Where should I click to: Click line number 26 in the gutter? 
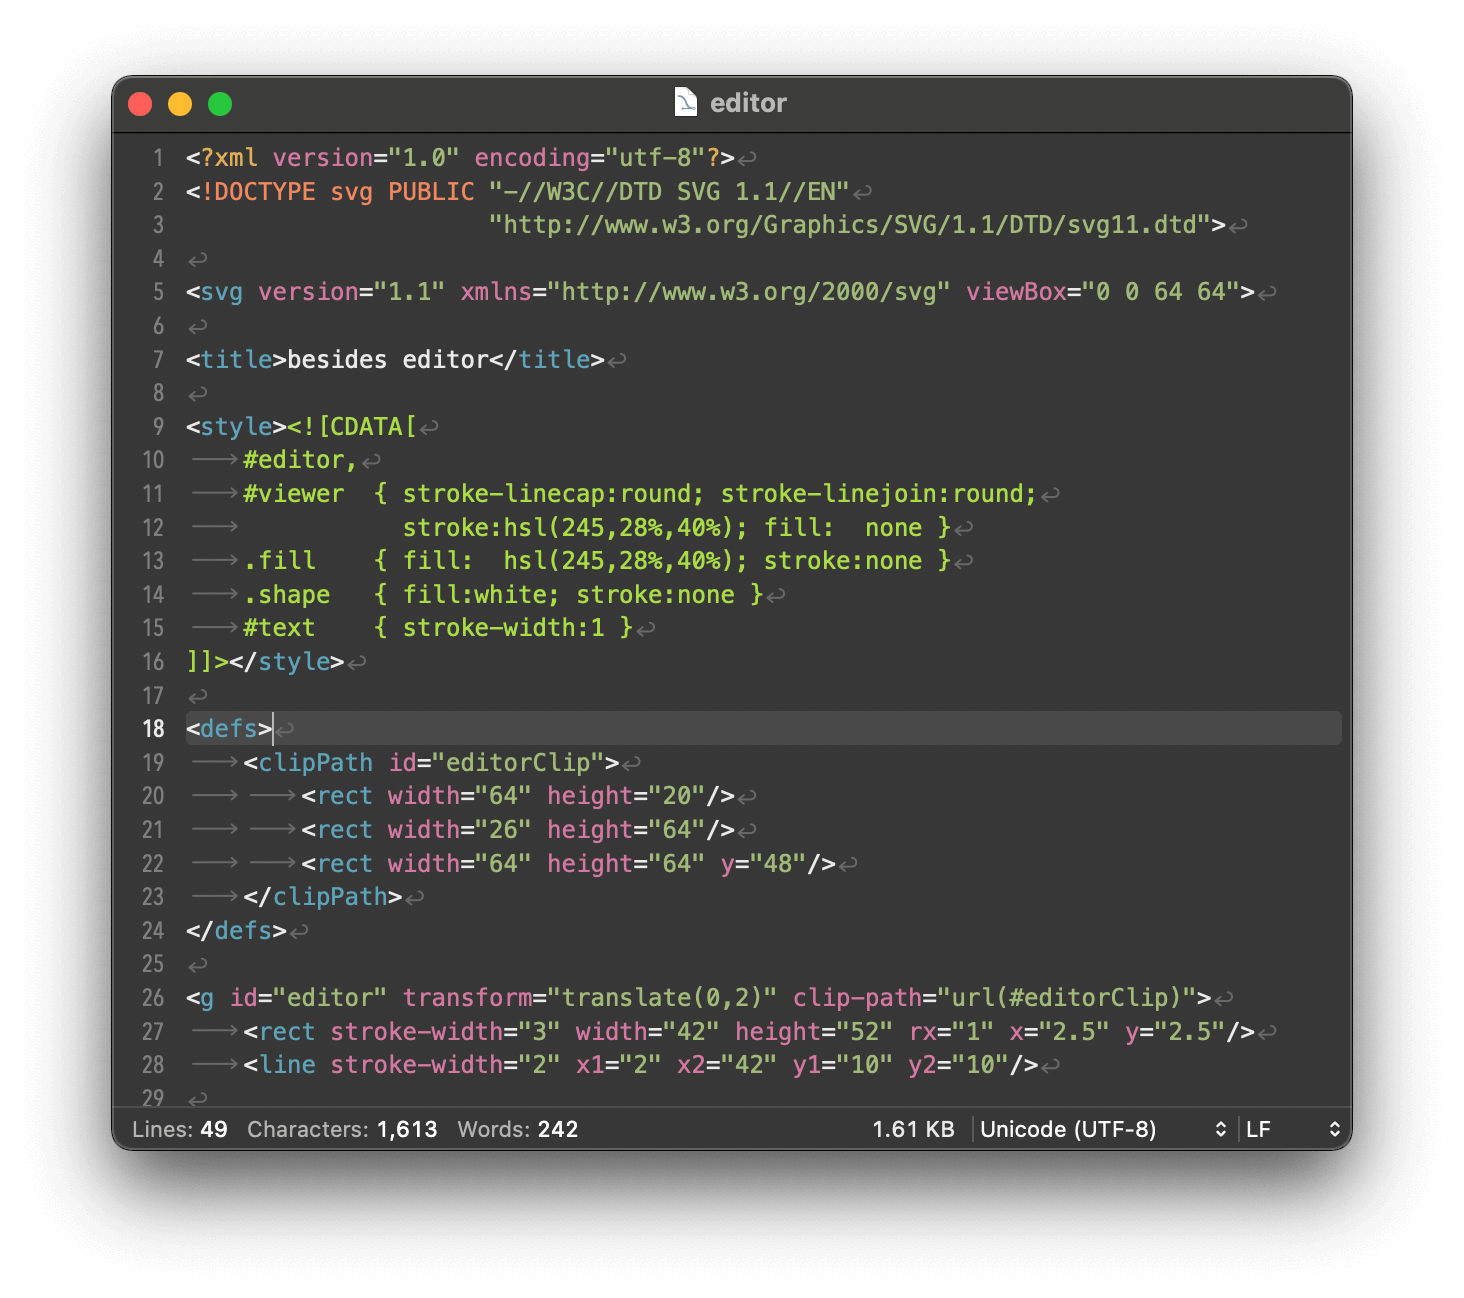(153, 998)
